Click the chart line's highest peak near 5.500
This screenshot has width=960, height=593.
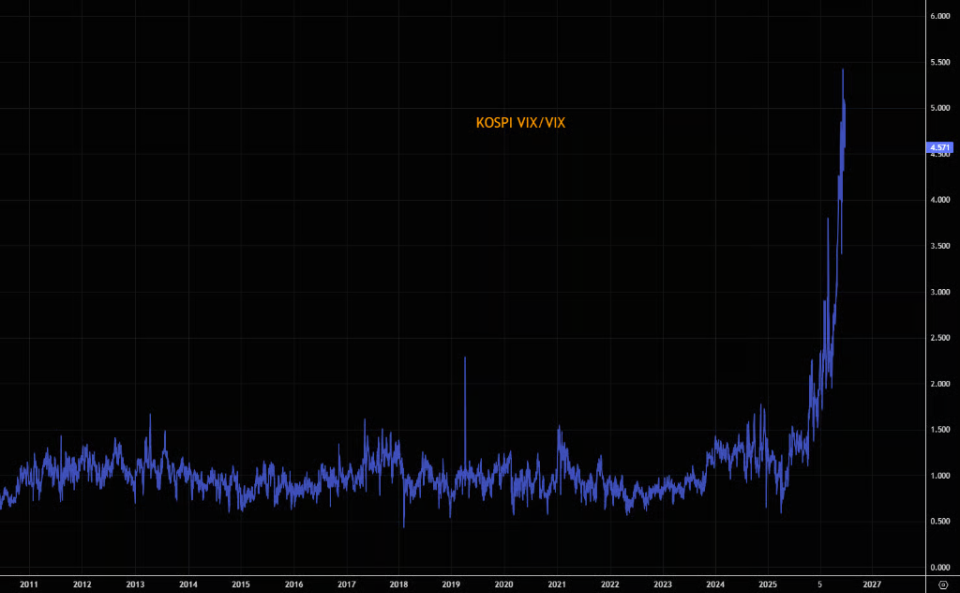843,70
